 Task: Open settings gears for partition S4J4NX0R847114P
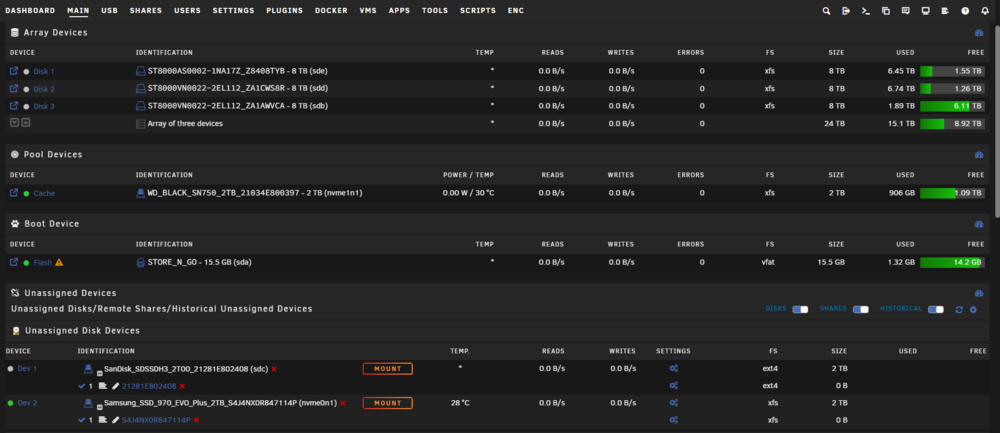[x=673, y=420]
